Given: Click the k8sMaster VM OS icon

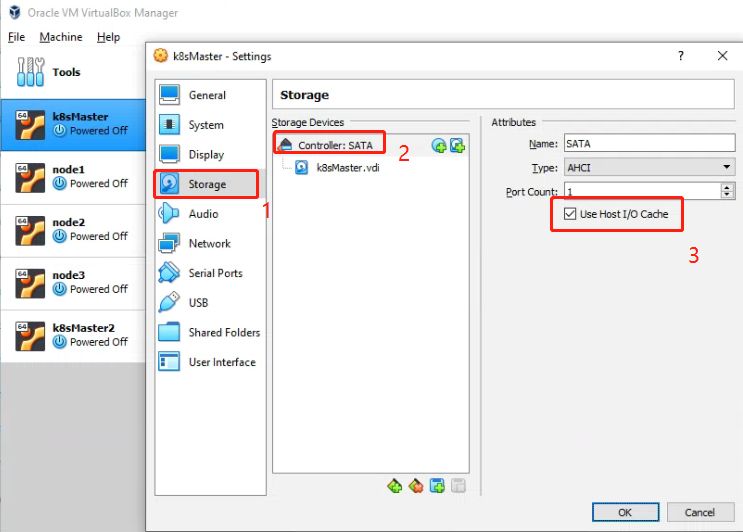Looking at the screenshot, I should (x=30, y=125).
